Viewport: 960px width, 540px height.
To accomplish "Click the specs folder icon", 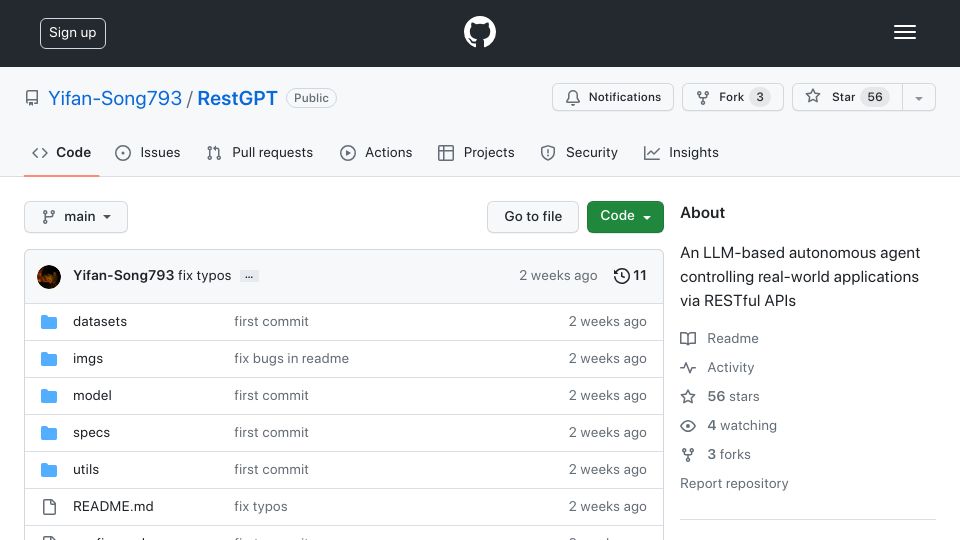I will pos(49,433).
